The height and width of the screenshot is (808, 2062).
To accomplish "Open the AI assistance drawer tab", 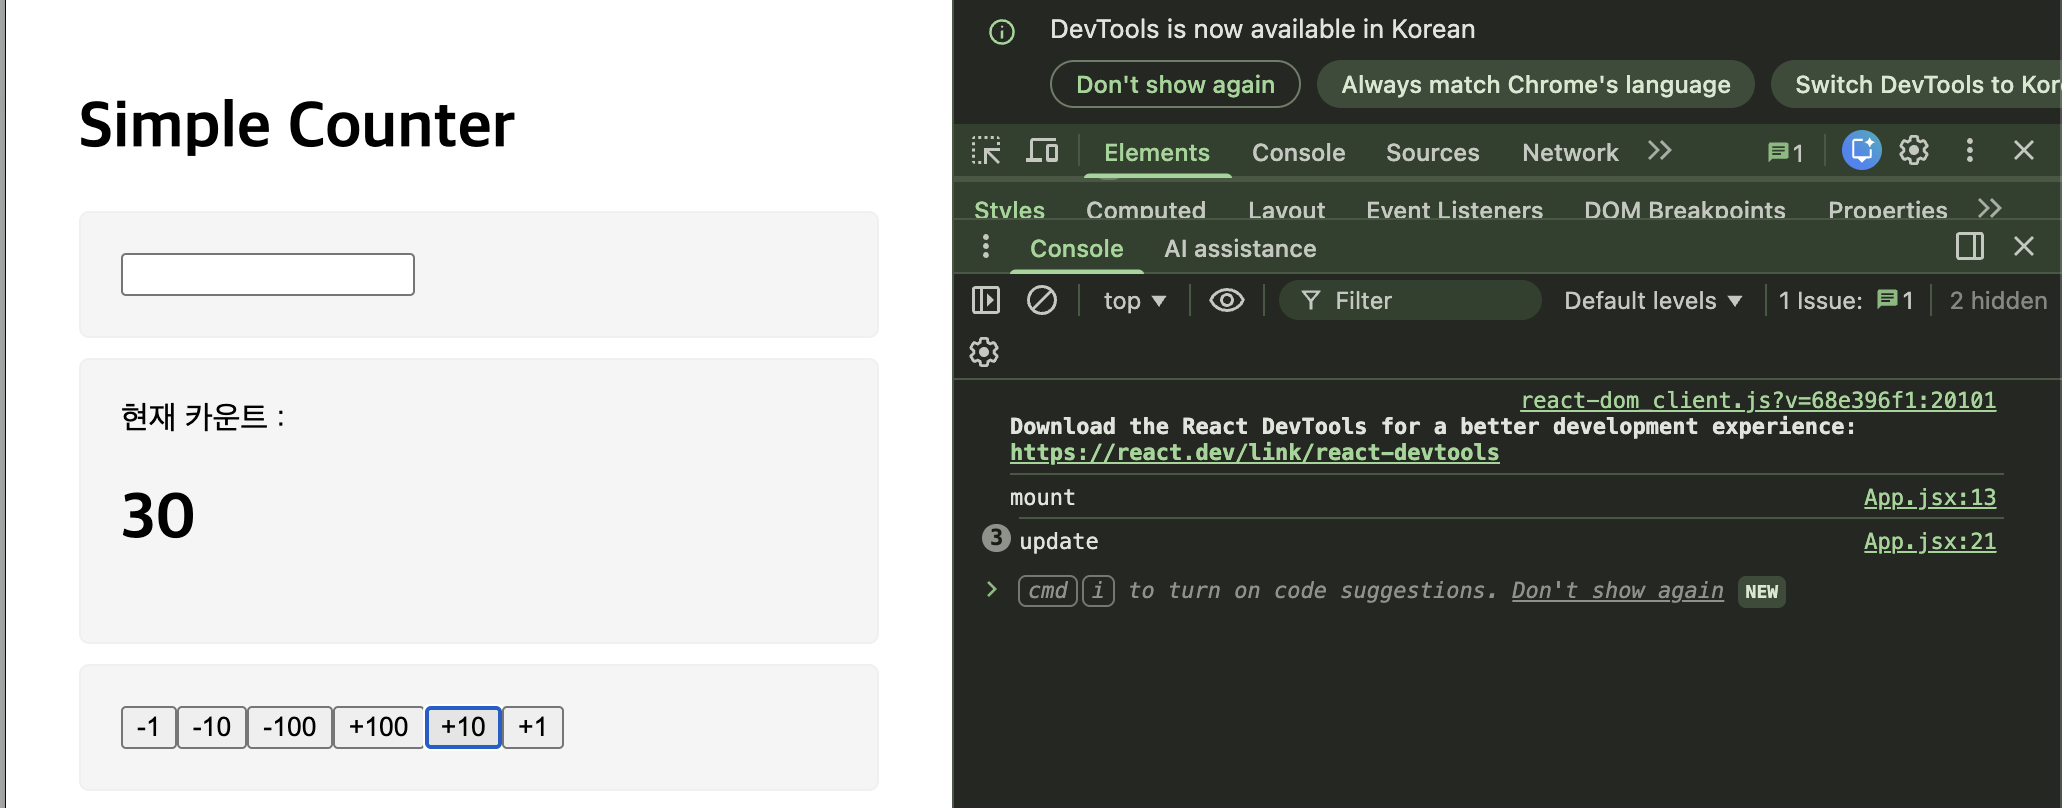I will 1240,249.
